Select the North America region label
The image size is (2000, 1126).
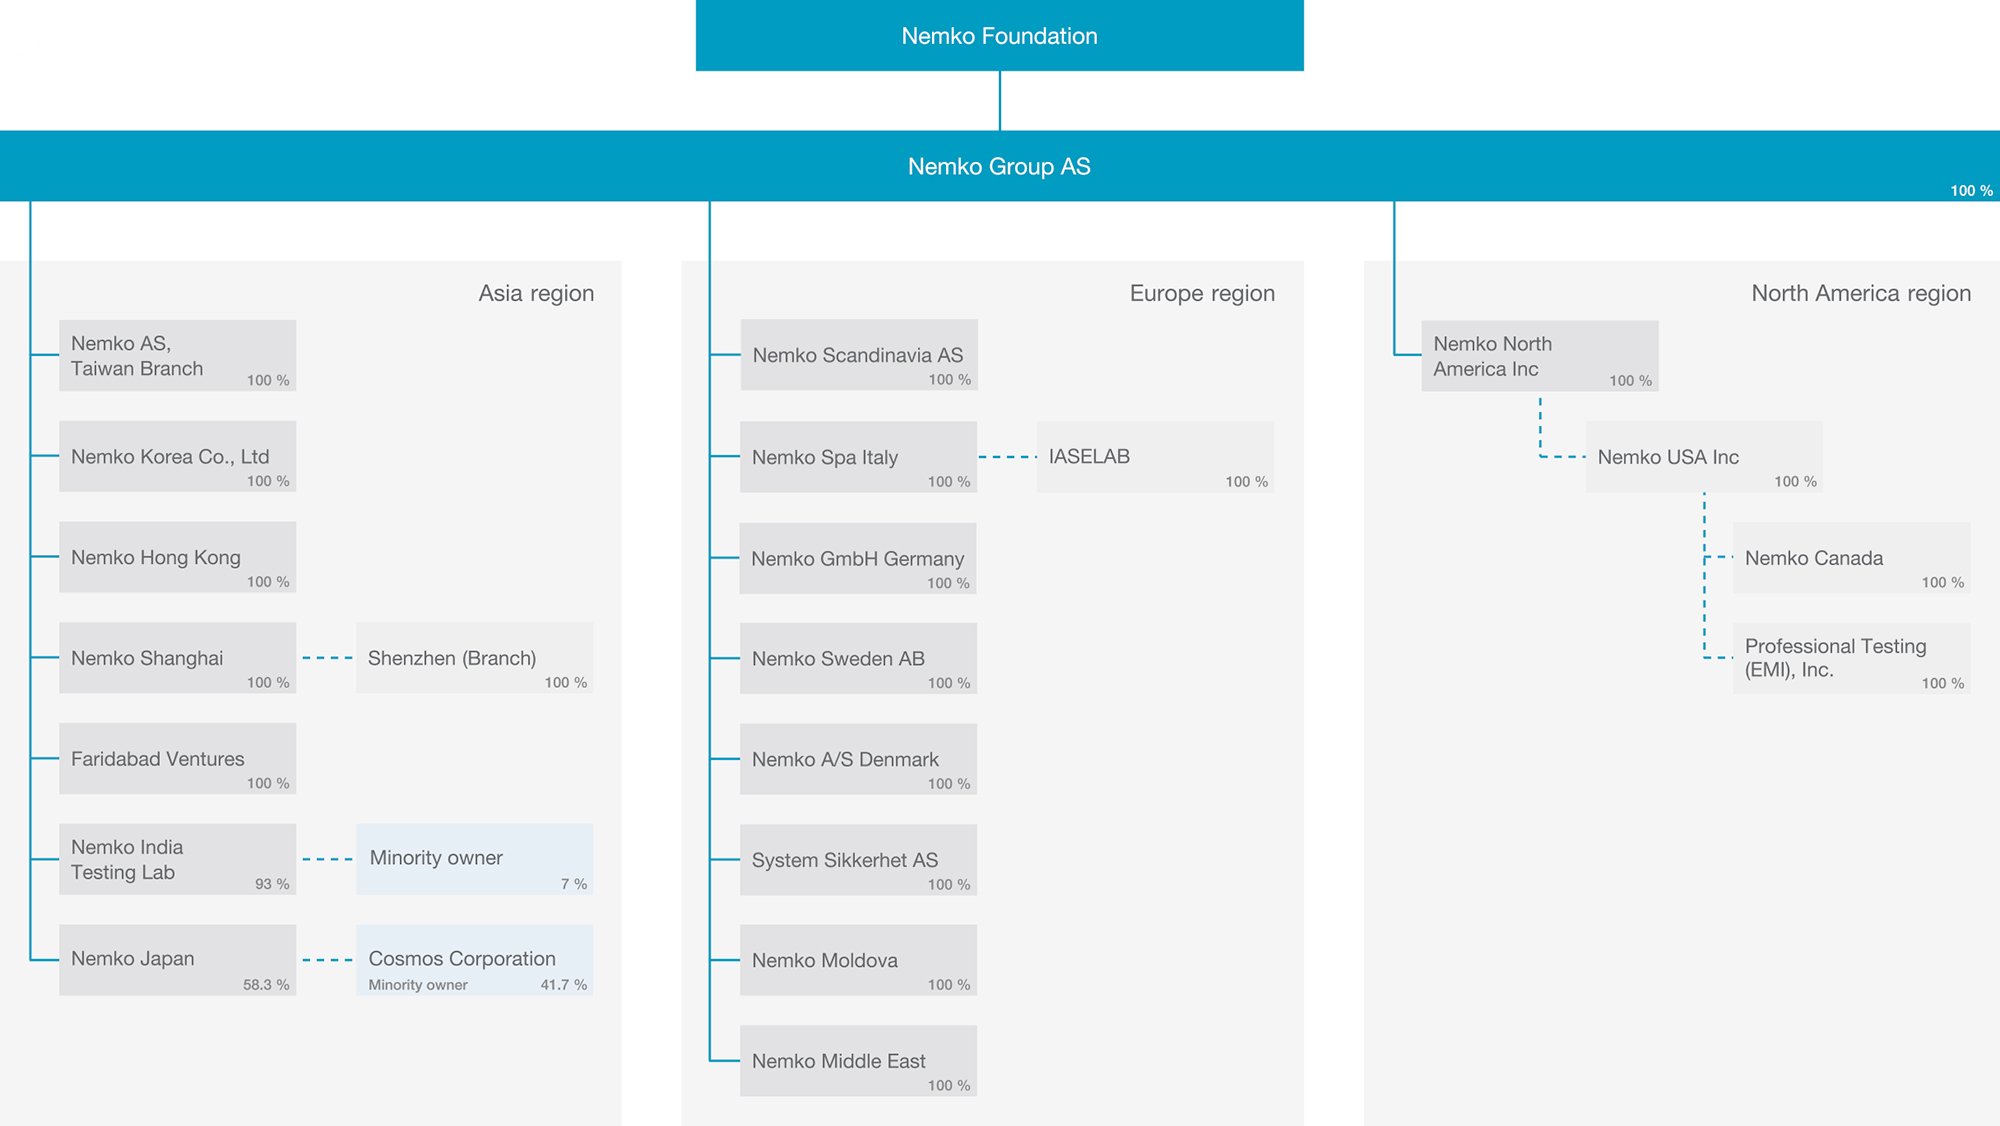click(1860, 293)
